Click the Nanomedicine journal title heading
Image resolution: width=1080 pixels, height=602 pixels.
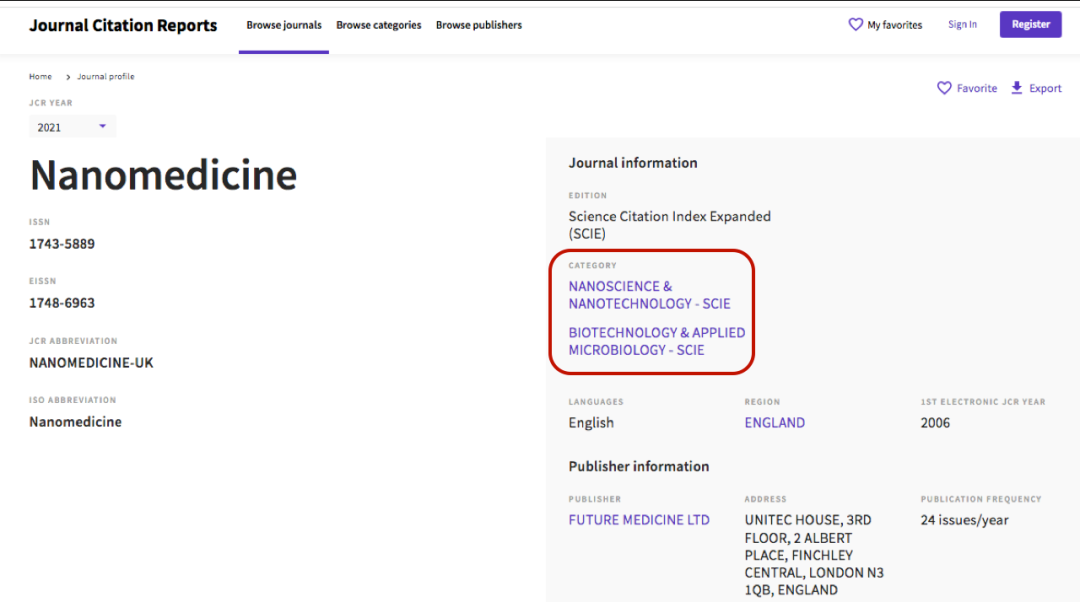163,175
